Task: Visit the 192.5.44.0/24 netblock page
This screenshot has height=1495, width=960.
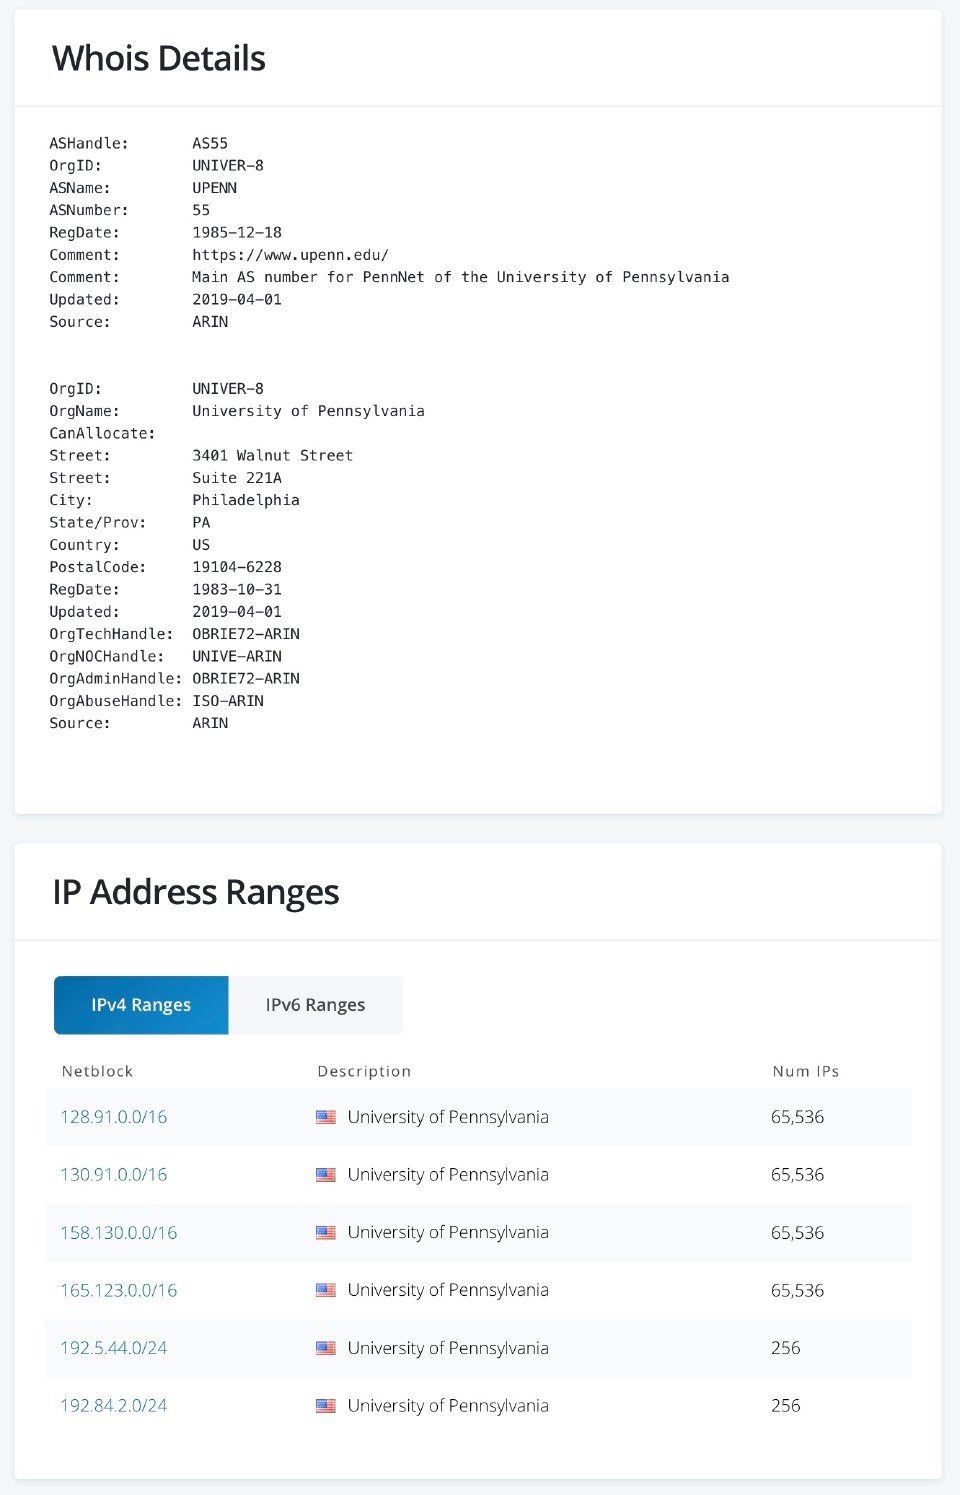Action: pyautogui.click(x=114, y=1348)
